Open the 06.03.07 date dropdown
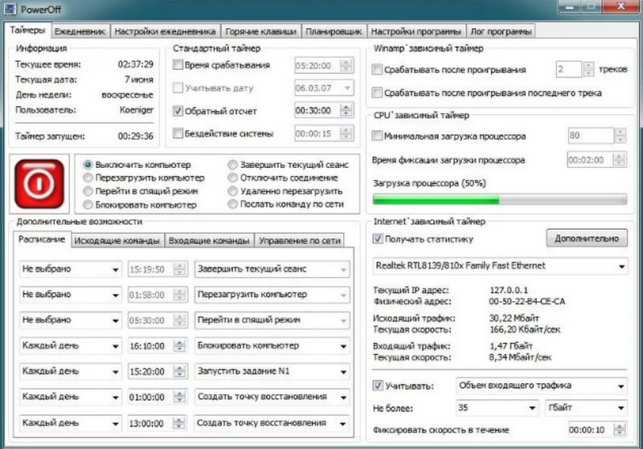643x449 pixels. point(324,88)
